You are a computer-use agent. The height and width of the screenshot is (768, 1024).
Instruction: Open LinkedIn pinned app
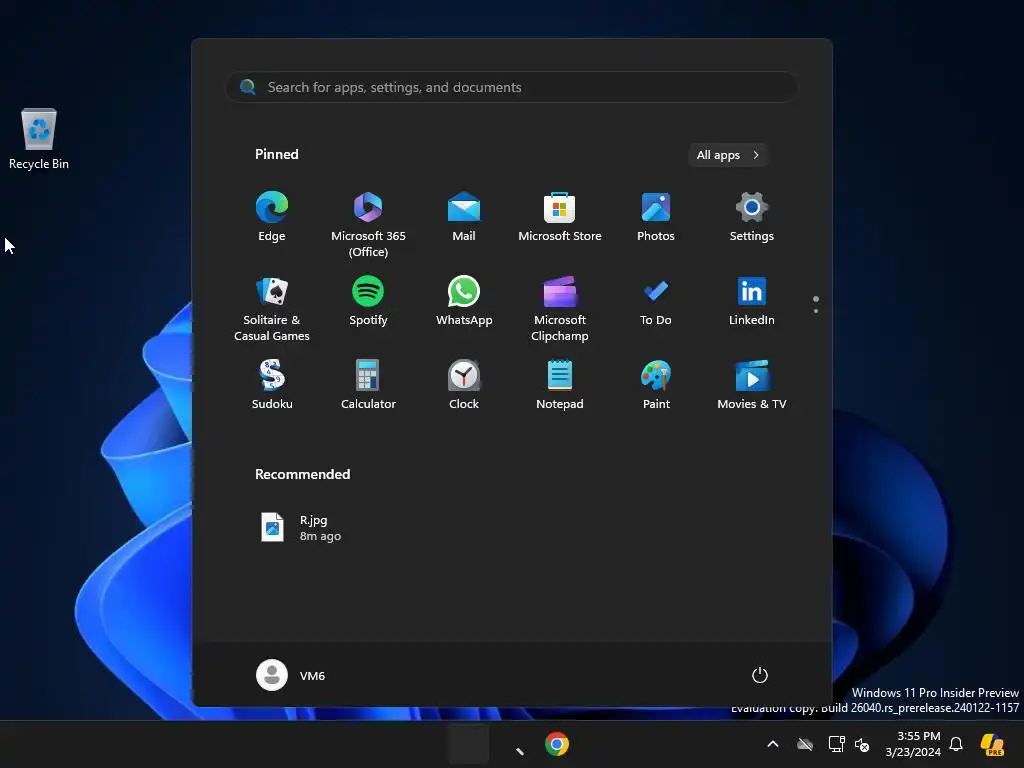752,302
